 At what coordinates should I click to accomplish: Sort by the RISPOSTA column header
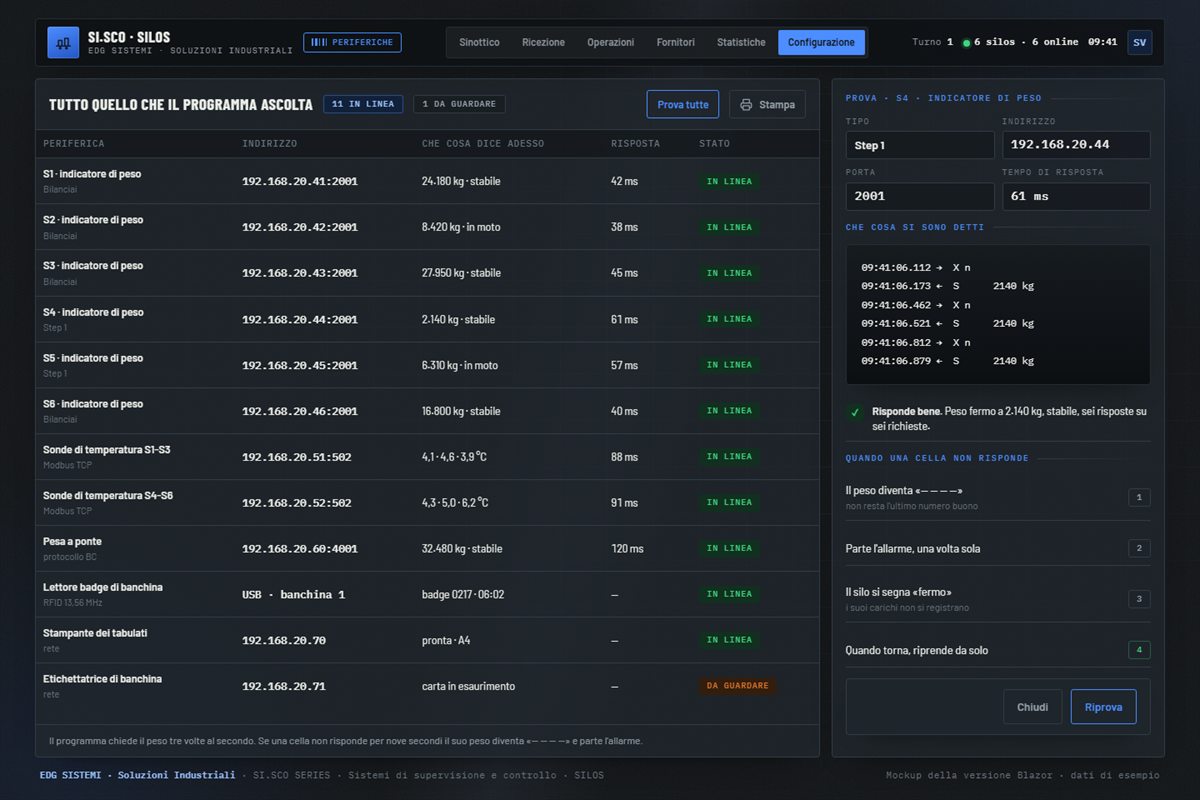click(x=635, y=144)
